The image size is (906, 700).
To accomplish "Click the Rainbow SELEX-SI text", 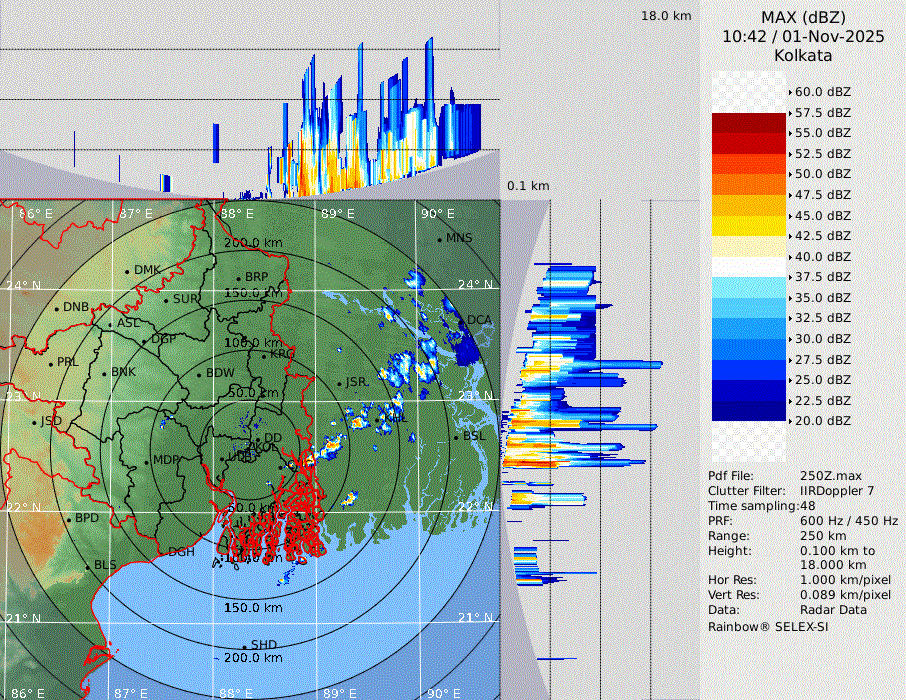I will click(768, 627).
